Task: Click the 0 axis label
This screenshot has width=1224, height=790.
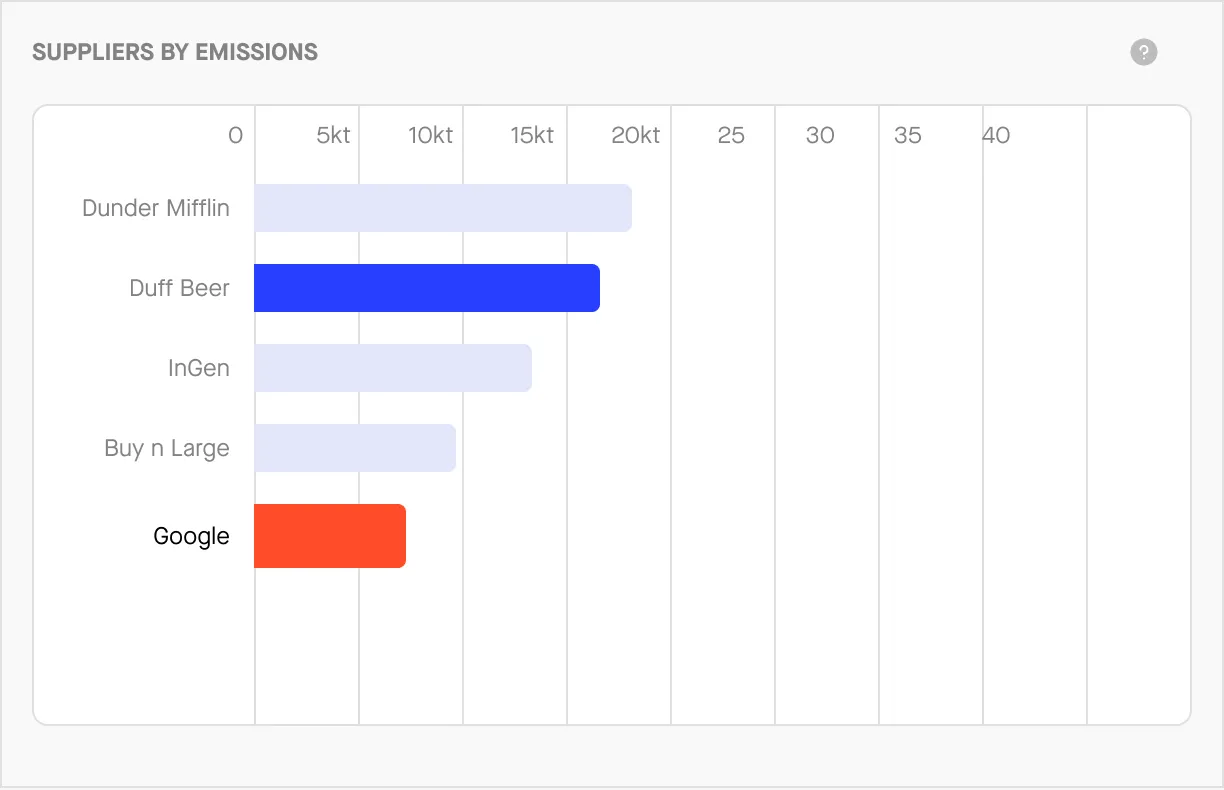Action: tap(235, 135)
